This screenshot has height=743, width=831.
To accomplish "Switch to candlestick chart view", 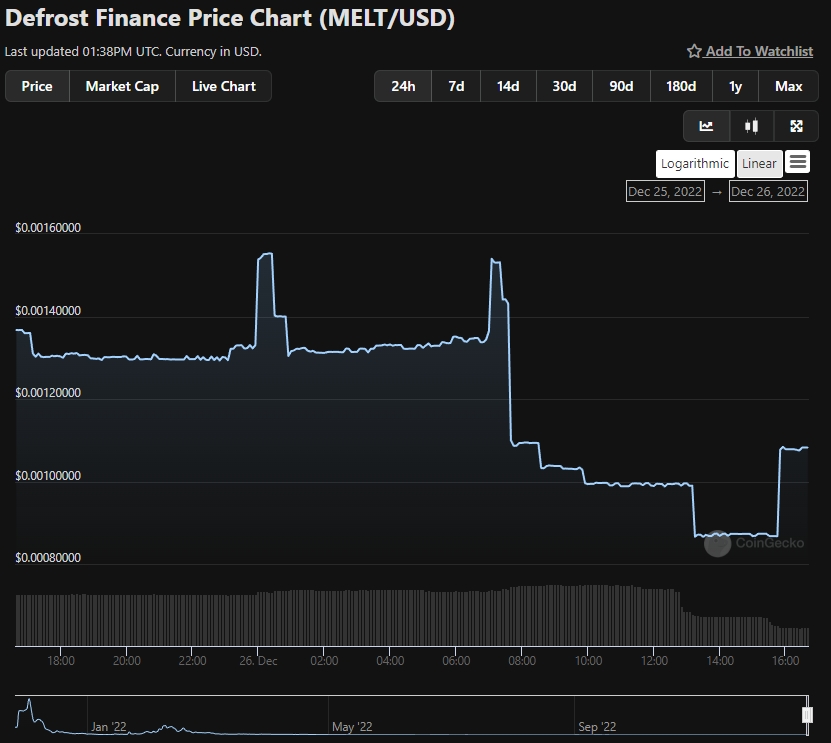I will [x=752, y=126].
